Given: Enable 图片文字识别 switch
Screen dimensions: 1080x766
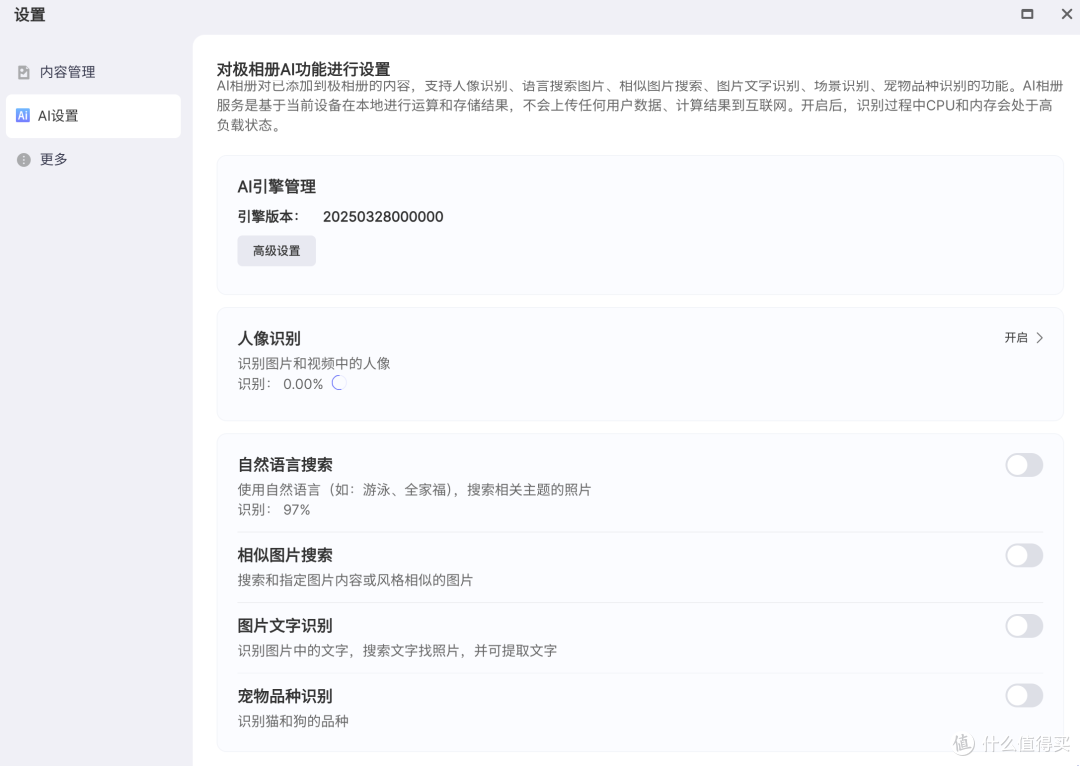Looking at the screenshot, I should pos(1024,625).
